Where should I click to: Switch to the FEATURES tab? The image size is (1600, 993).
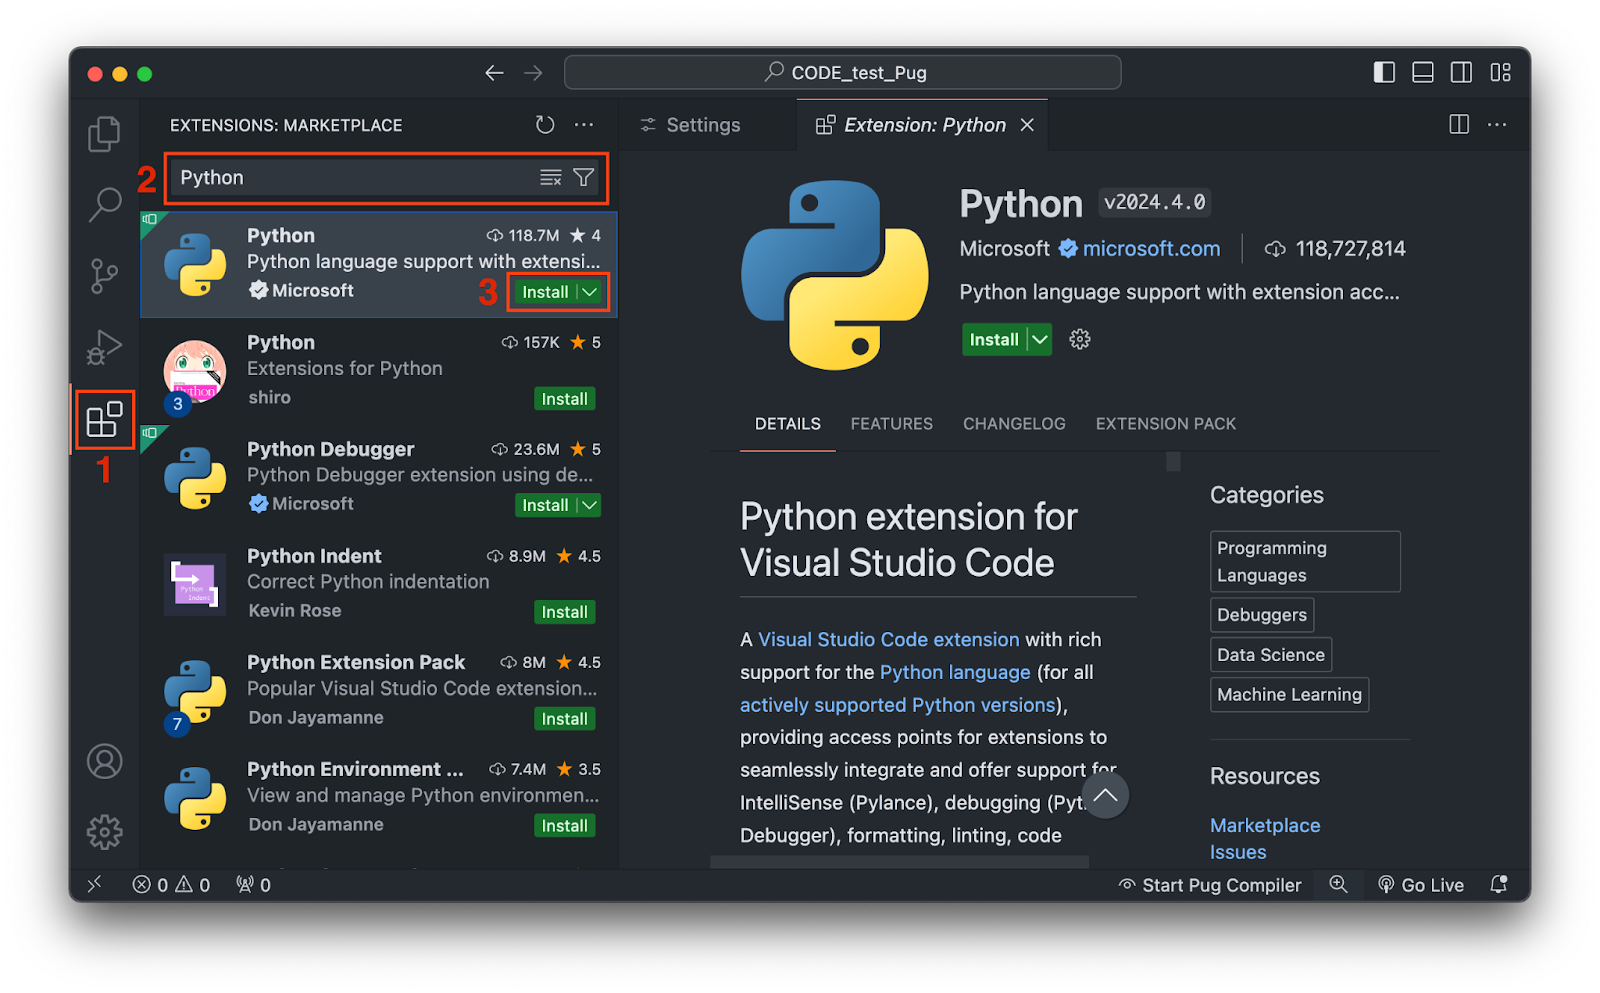pyautogui.click(x=891, y=423)
